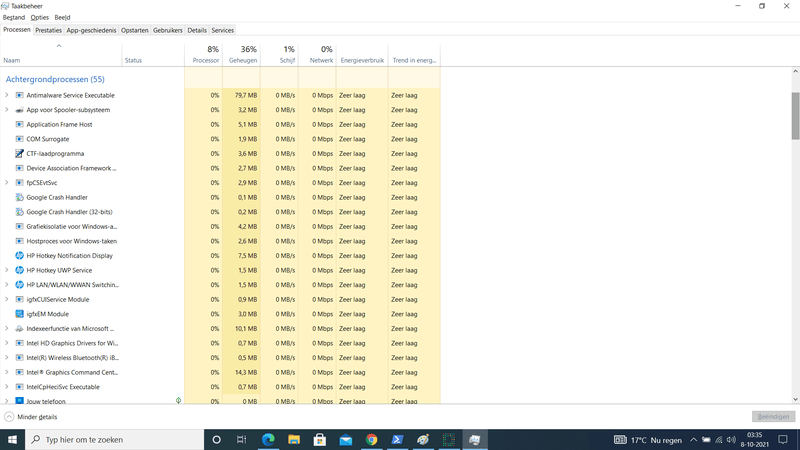The width and height of the screenshot is (800, 450).
Task: Switch to the Gebruikers tab
Action: (168, 30)
